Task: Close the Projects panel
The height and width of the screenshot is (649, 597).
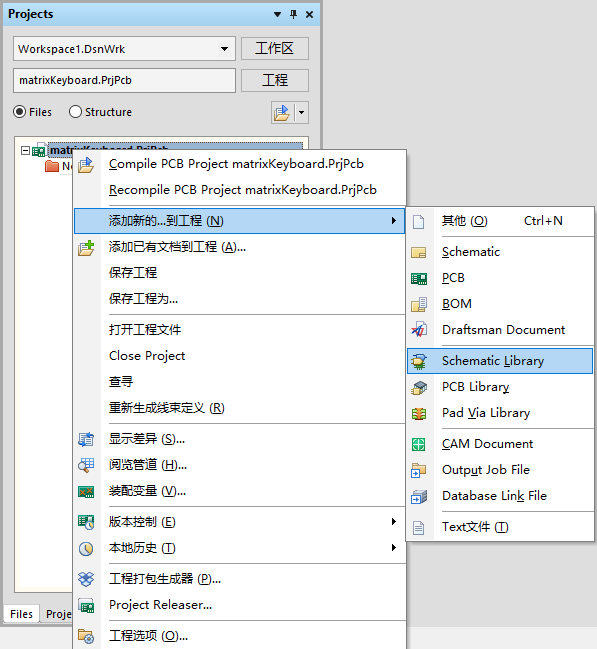Action: tap(309, 14)
